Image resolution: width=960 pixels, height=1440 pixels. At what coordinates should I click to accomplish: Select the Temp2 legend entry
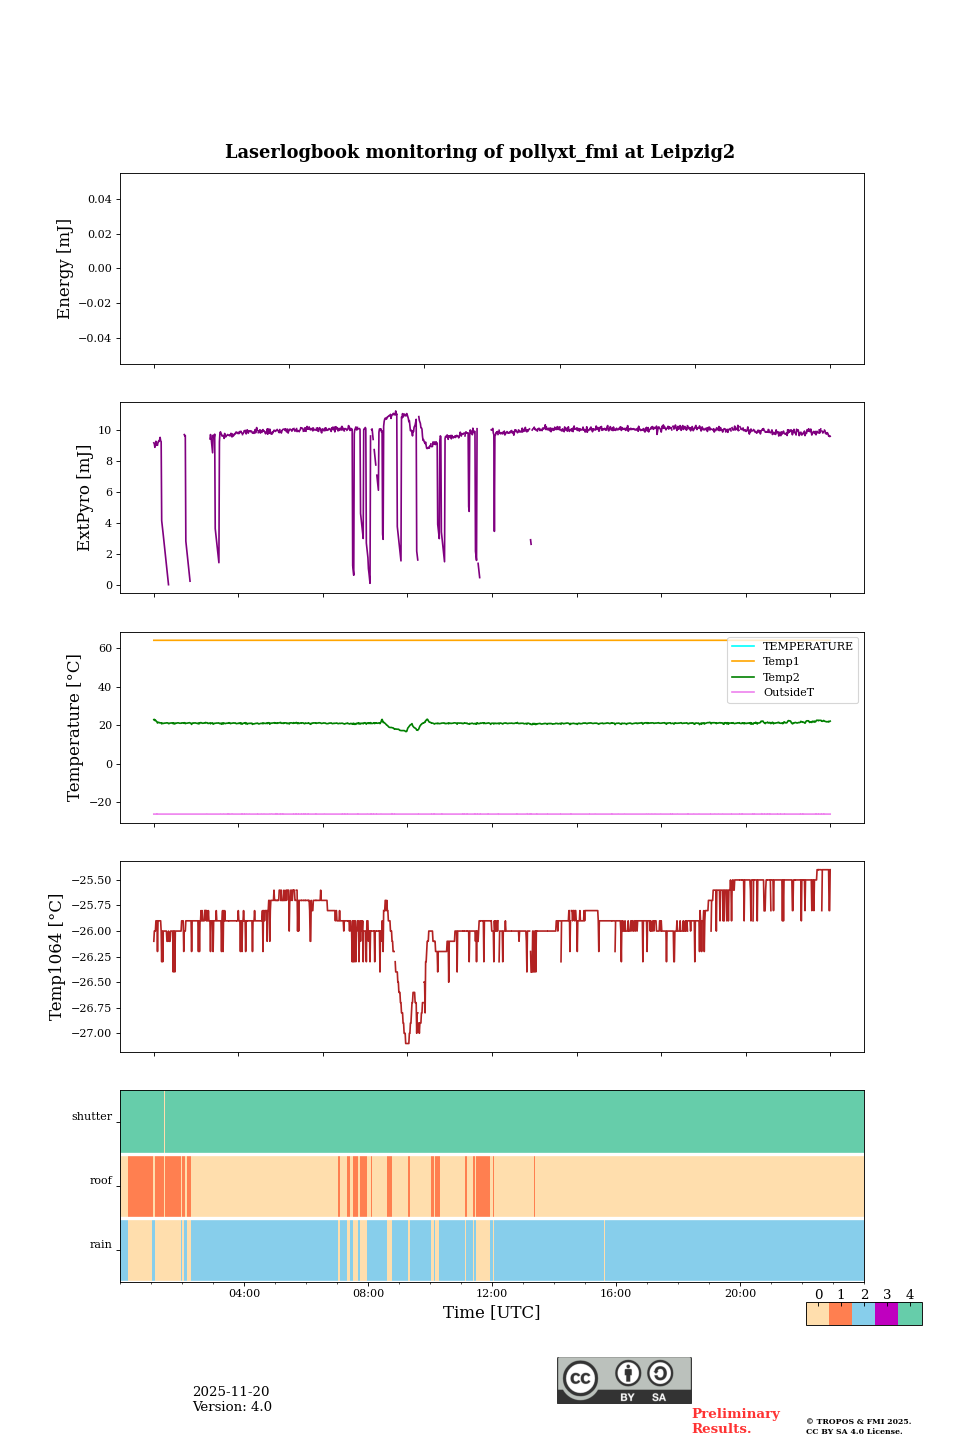(780, 677)
